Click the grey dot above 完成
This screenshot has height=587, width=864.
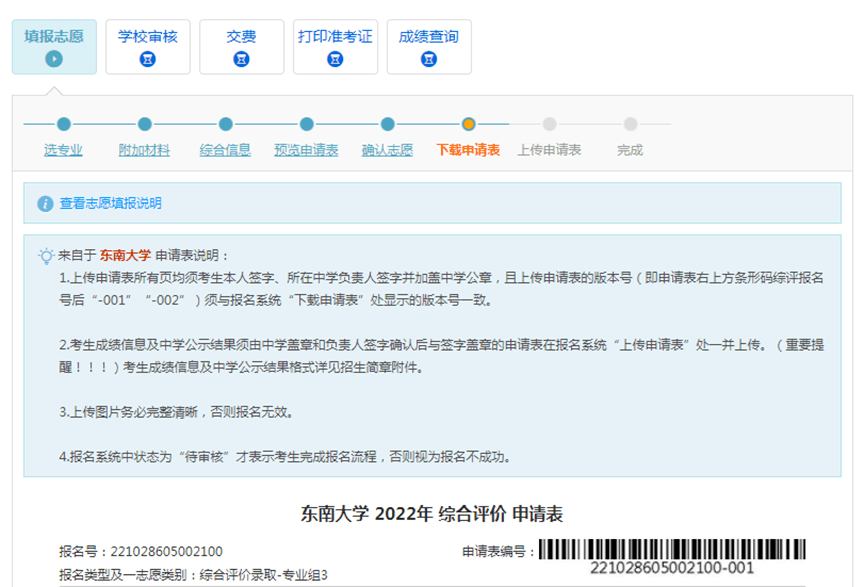click(x=630, y=124)
